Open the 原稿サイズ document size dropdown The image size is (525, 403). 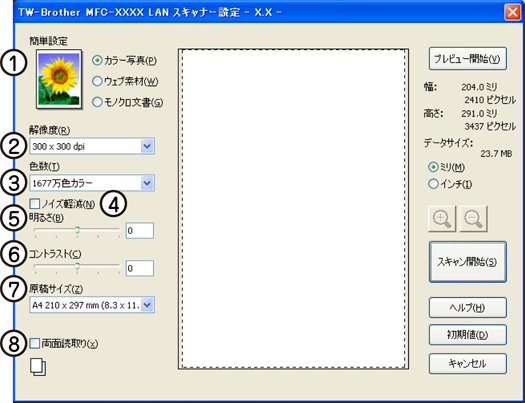[x=92, y=305]
